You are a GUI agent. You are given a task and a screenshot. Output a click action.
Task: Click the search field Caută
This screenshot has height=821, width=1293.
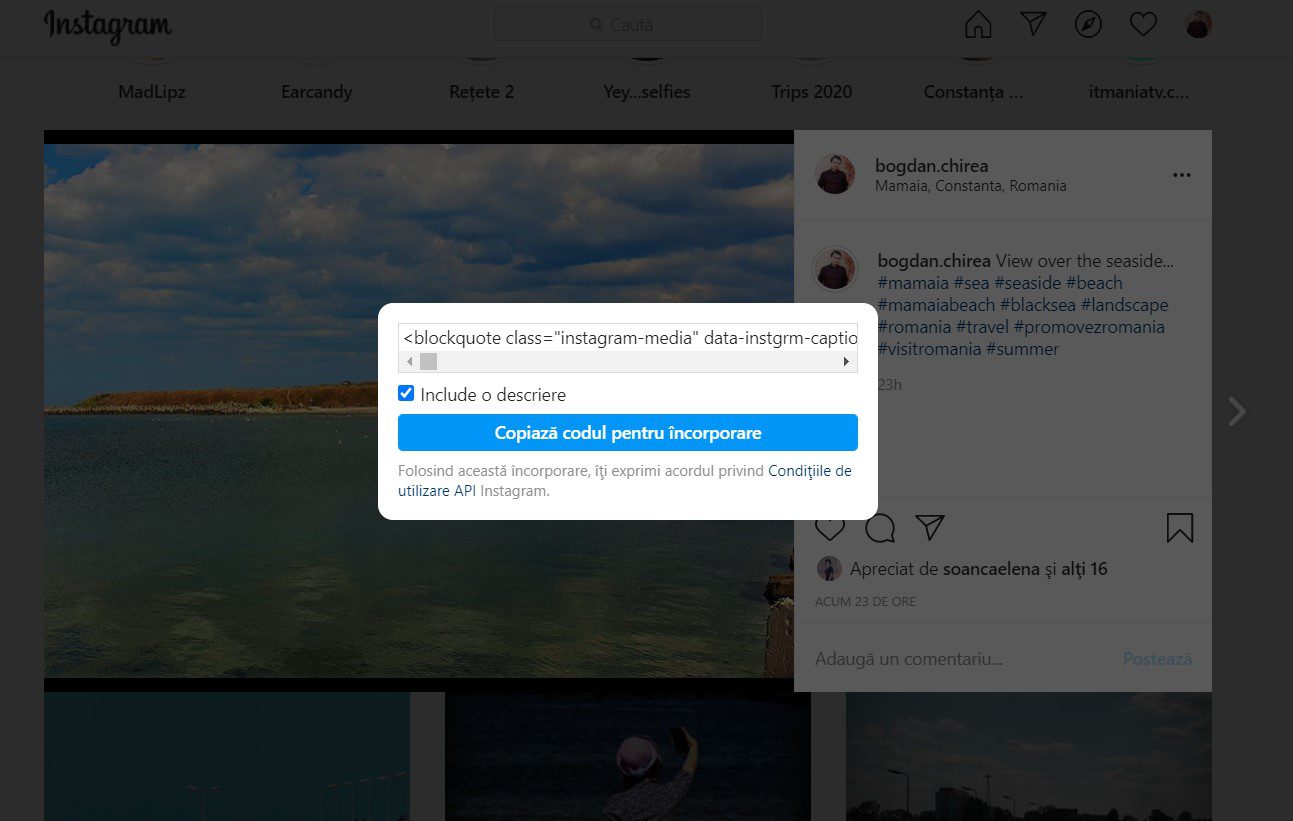coord(628,24)
